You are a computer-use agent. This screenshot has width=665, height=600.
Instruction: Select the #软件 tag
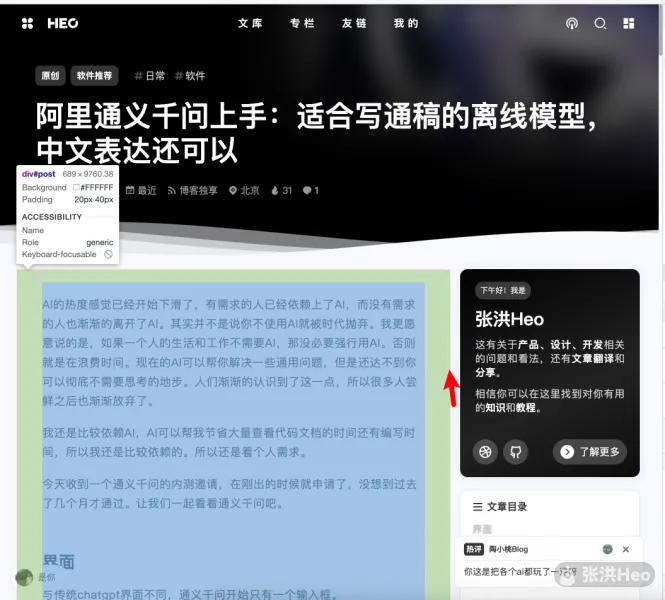click(190, 76)
